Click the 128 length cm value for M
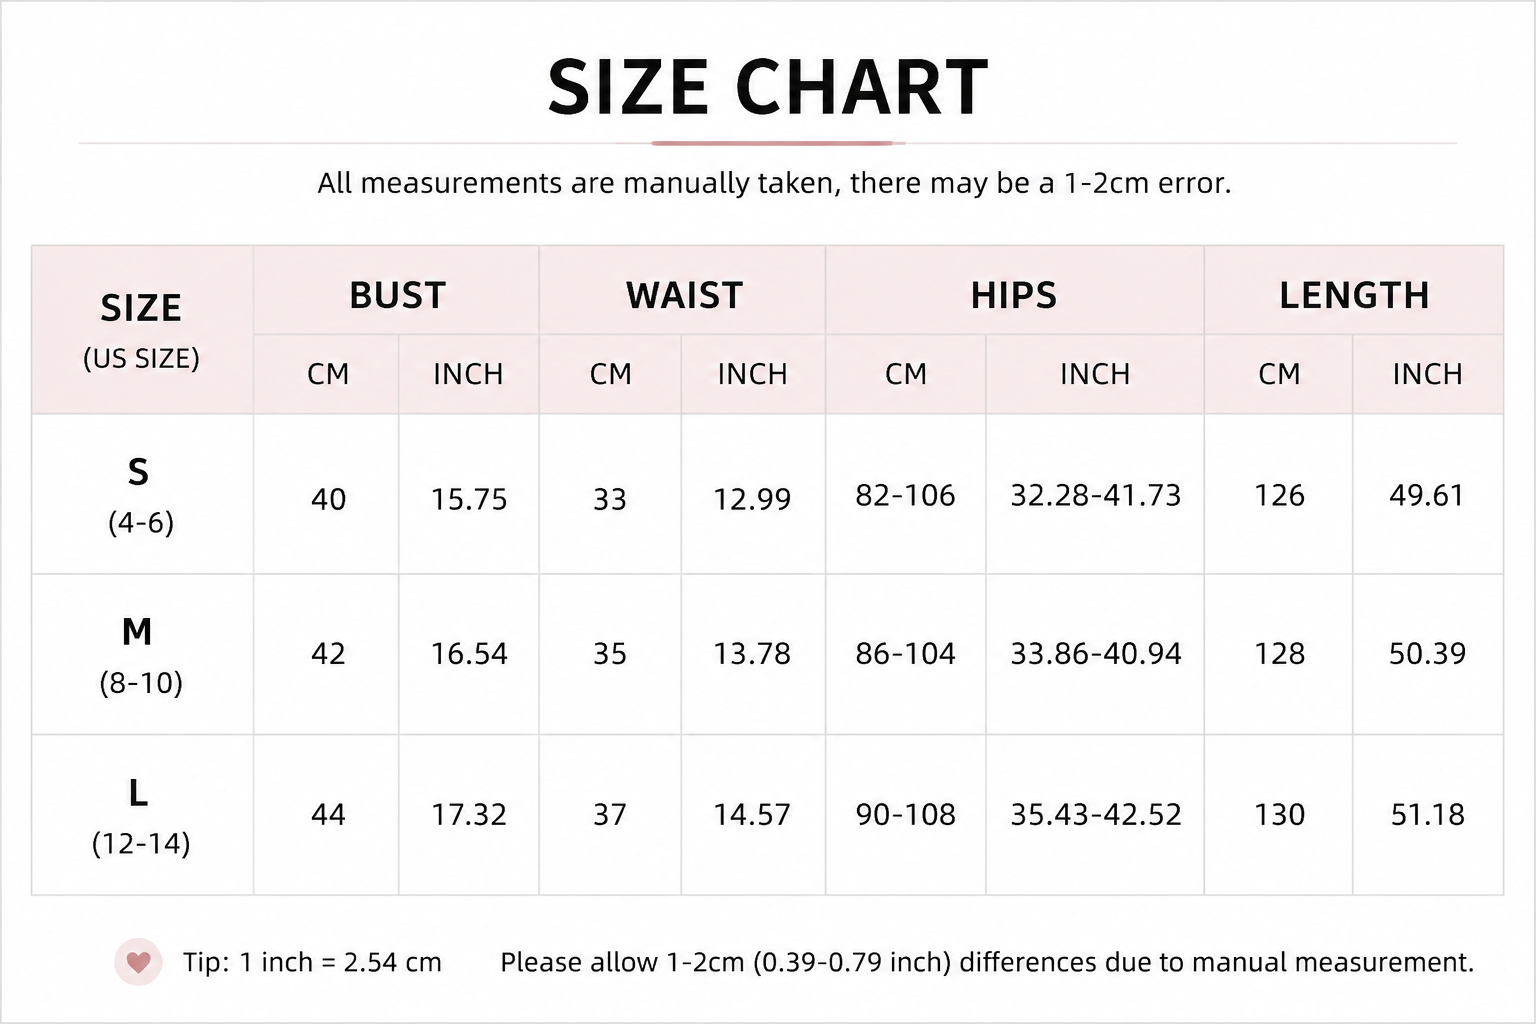1536x1024 pixels. click(1279, 653)
